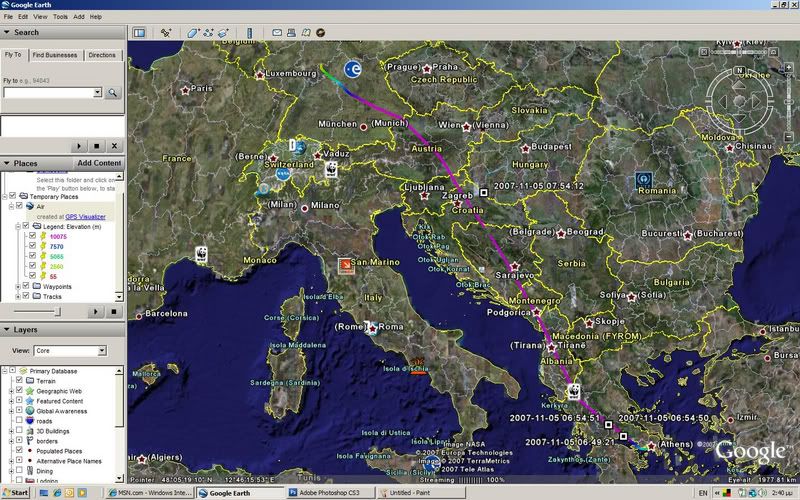Image resolution: width=800 pixels, height=500 pixels.
Task: Open the Fly To address dropdown arrow
Action: point(97,92)
